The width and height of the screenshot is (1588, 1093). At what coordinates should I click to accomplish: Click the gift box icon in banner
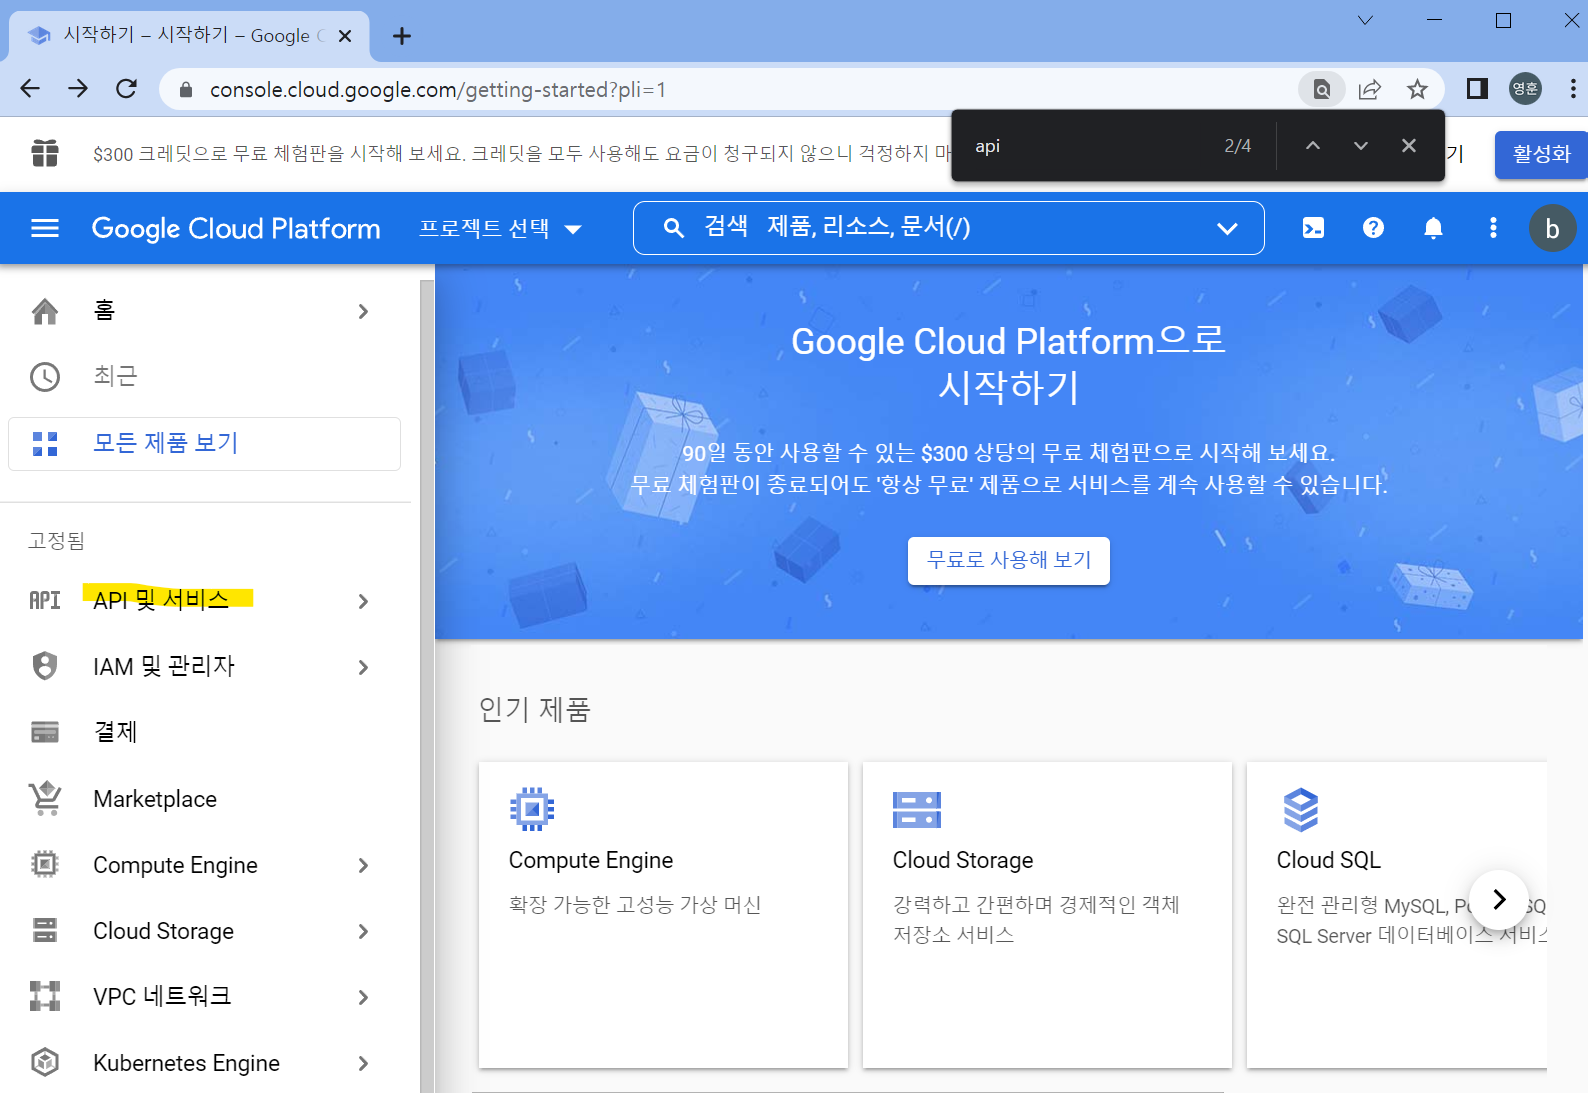[x=45, y=153]
